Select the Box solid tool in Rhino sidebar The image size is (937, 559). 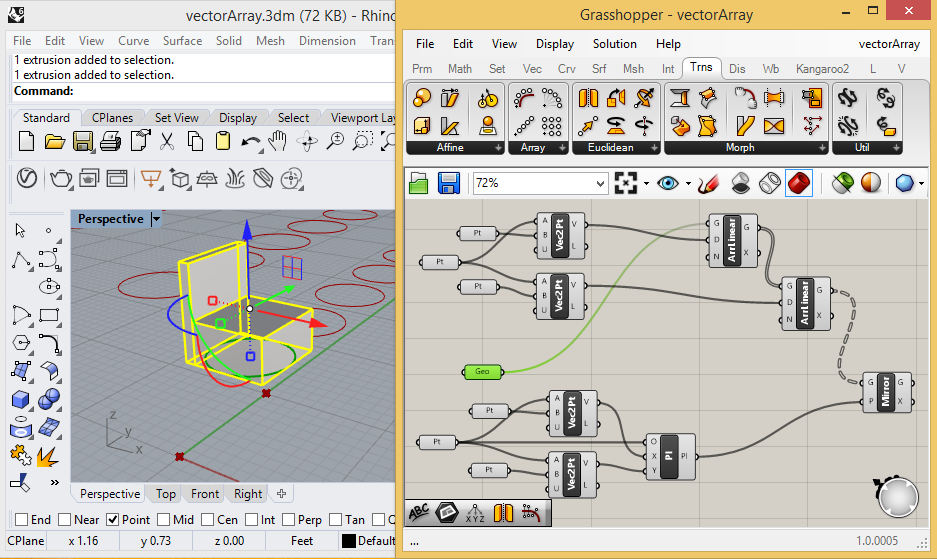pos(20,399)
